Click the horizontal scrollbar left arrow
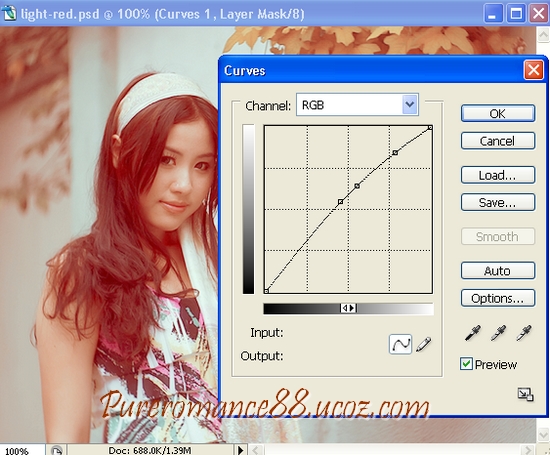The height and width of the screenshot is (455, 550). tap(256, 450)
